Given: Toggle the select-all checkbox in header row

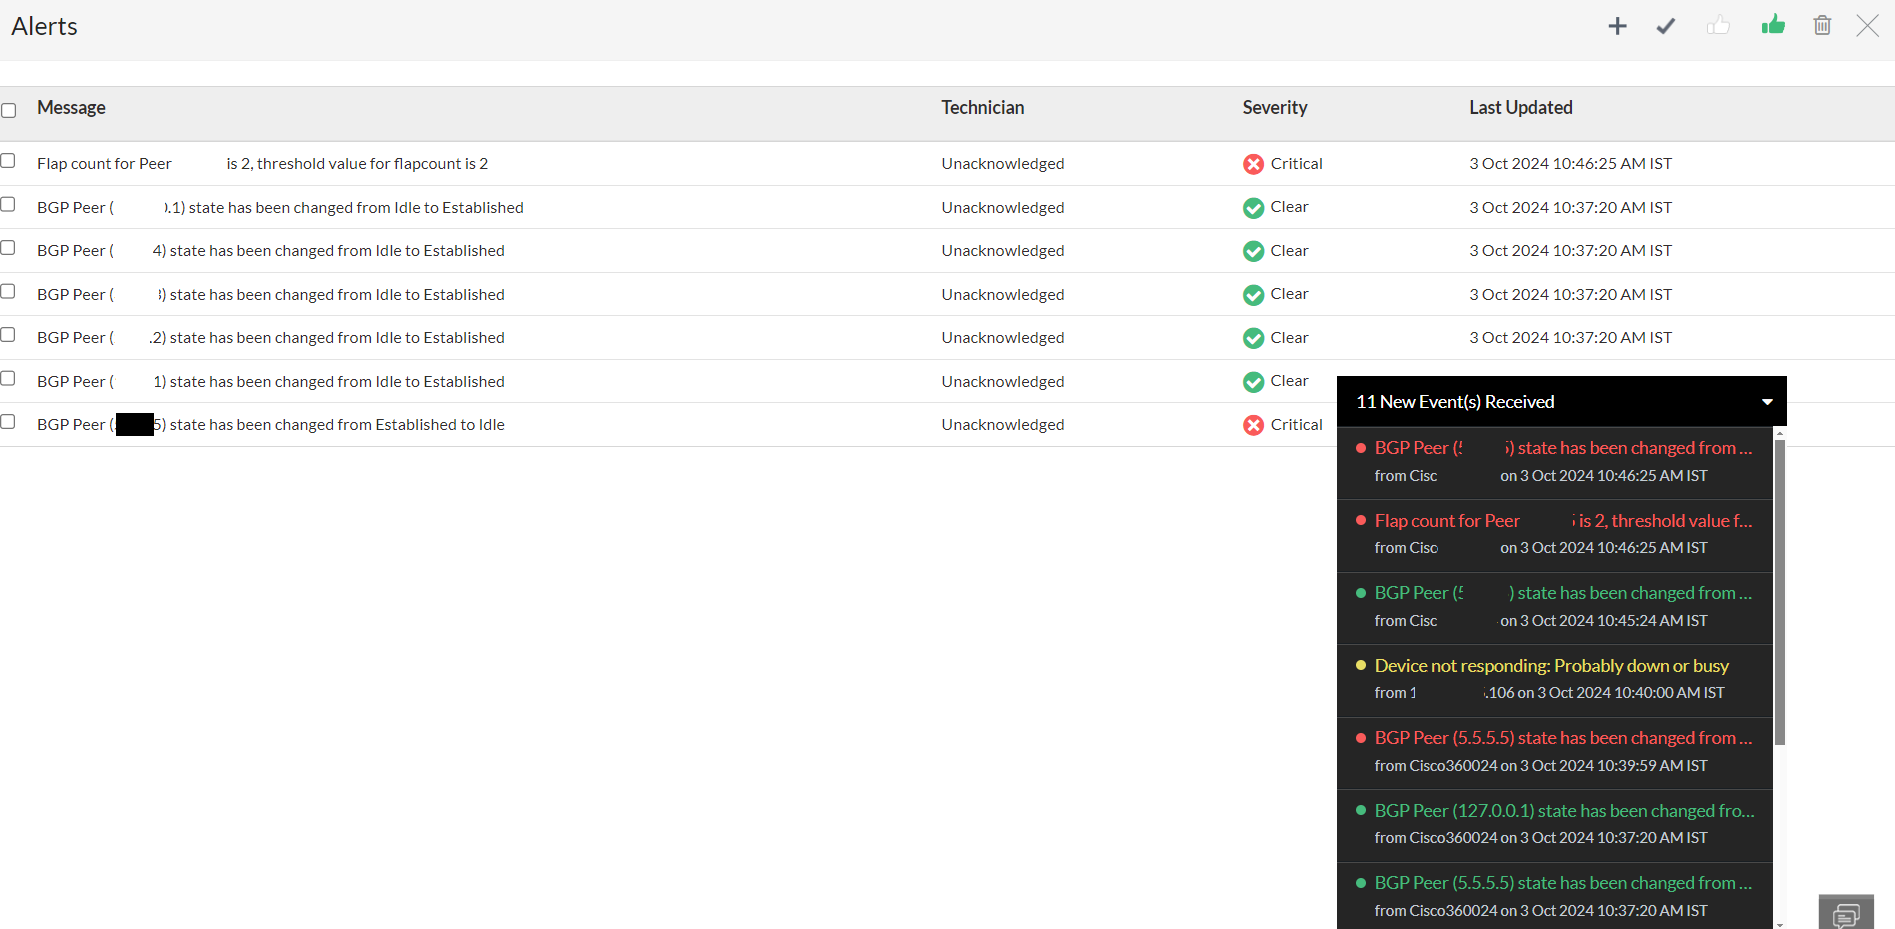Looking at the screenshot, I should 8,110.
